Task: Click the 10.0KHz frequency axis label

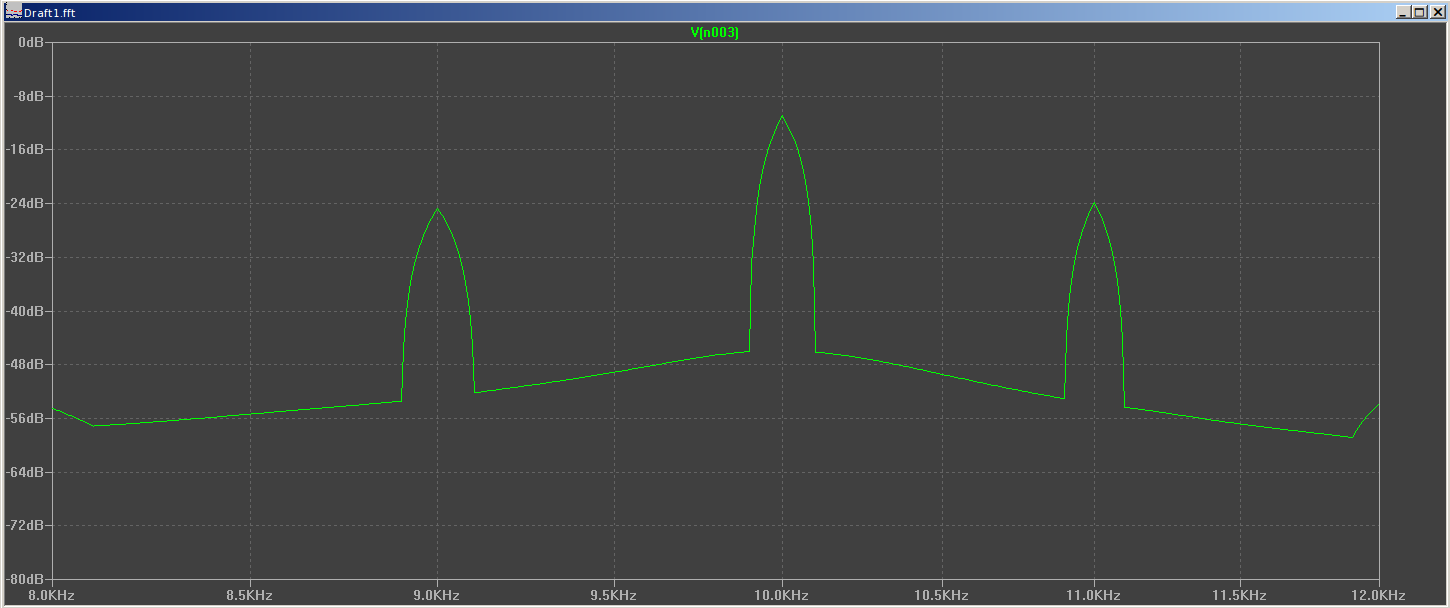Action: click(x=782, y=595)
